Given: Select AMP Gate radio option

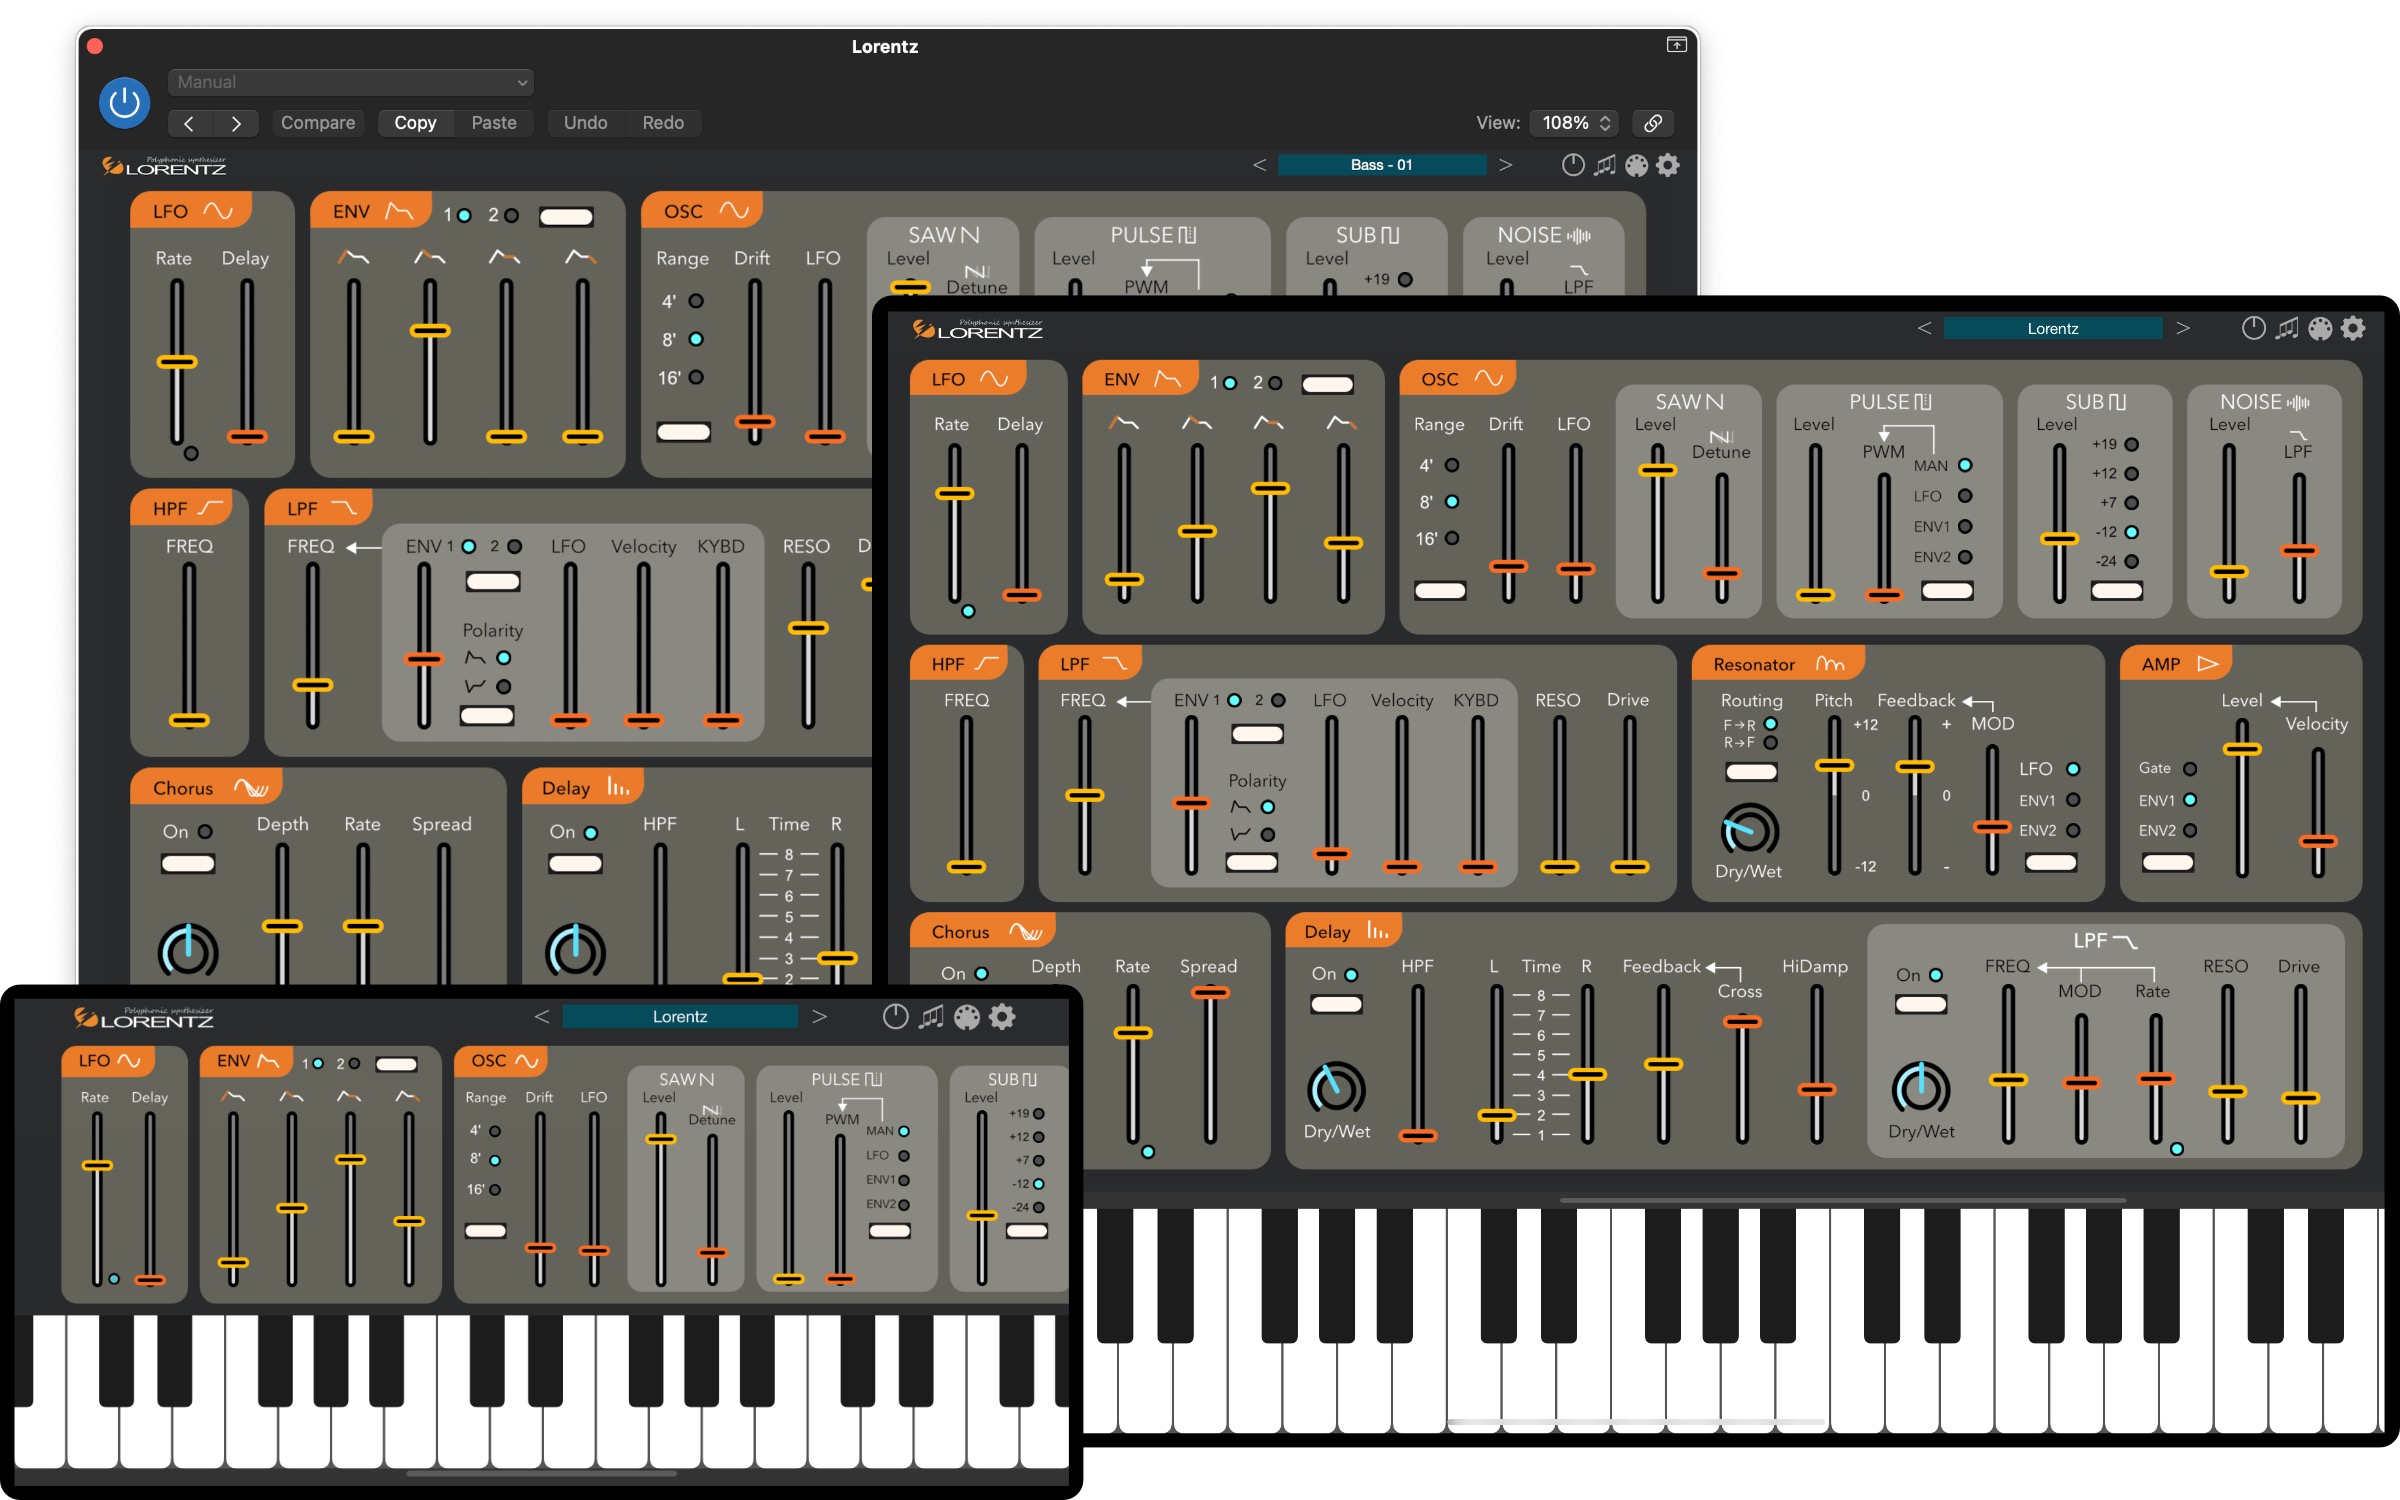Looking at the screenshot, I should pyautogui.click(x=2190, y=769).
